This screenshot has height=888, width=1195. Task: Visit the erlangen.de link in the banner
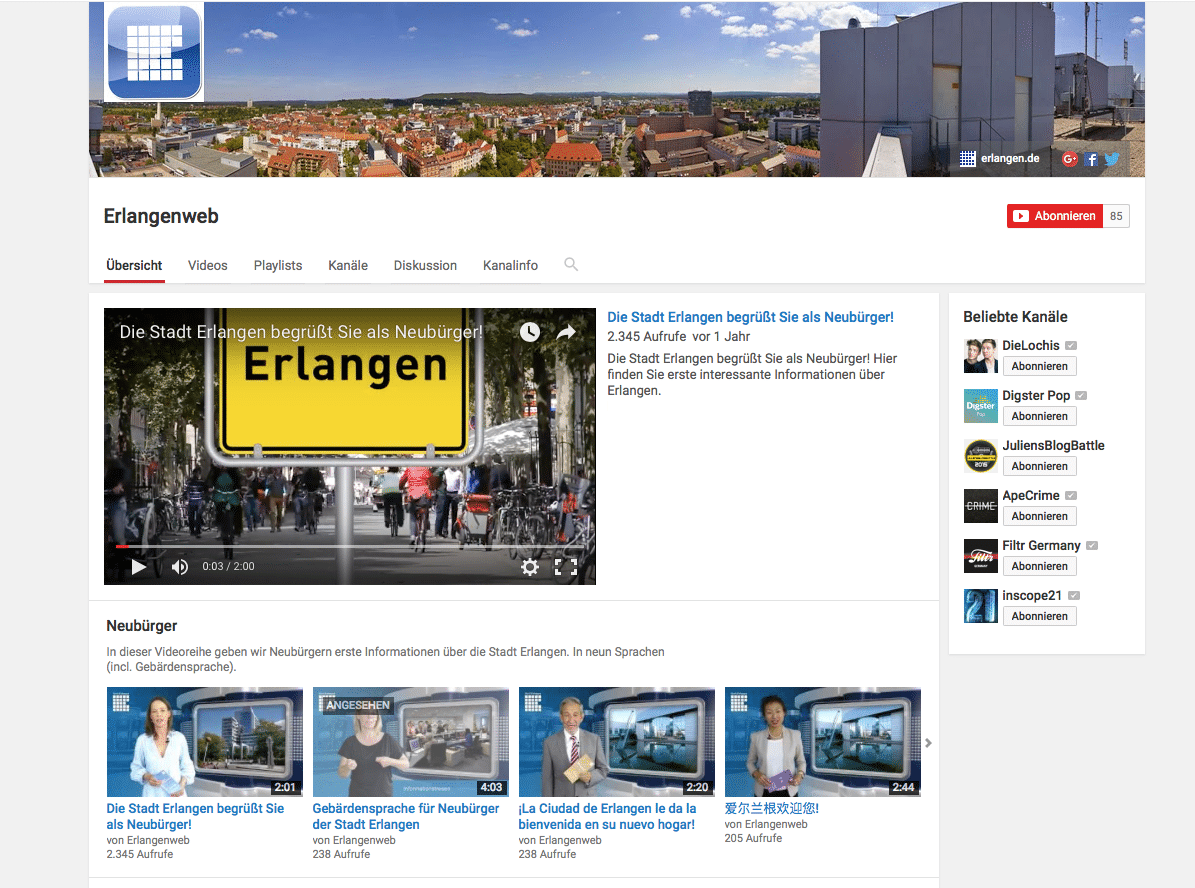[x=999, y=159]
